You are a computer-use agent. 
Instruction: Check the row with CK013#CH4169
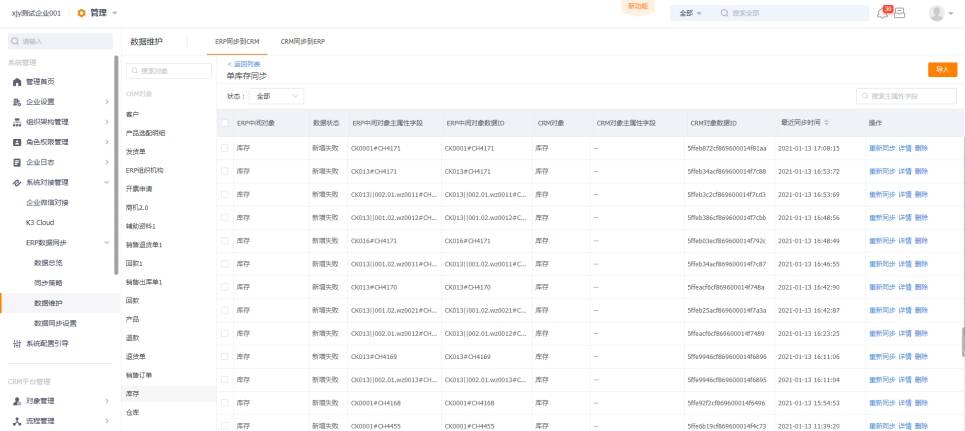(x=225, y=356)
